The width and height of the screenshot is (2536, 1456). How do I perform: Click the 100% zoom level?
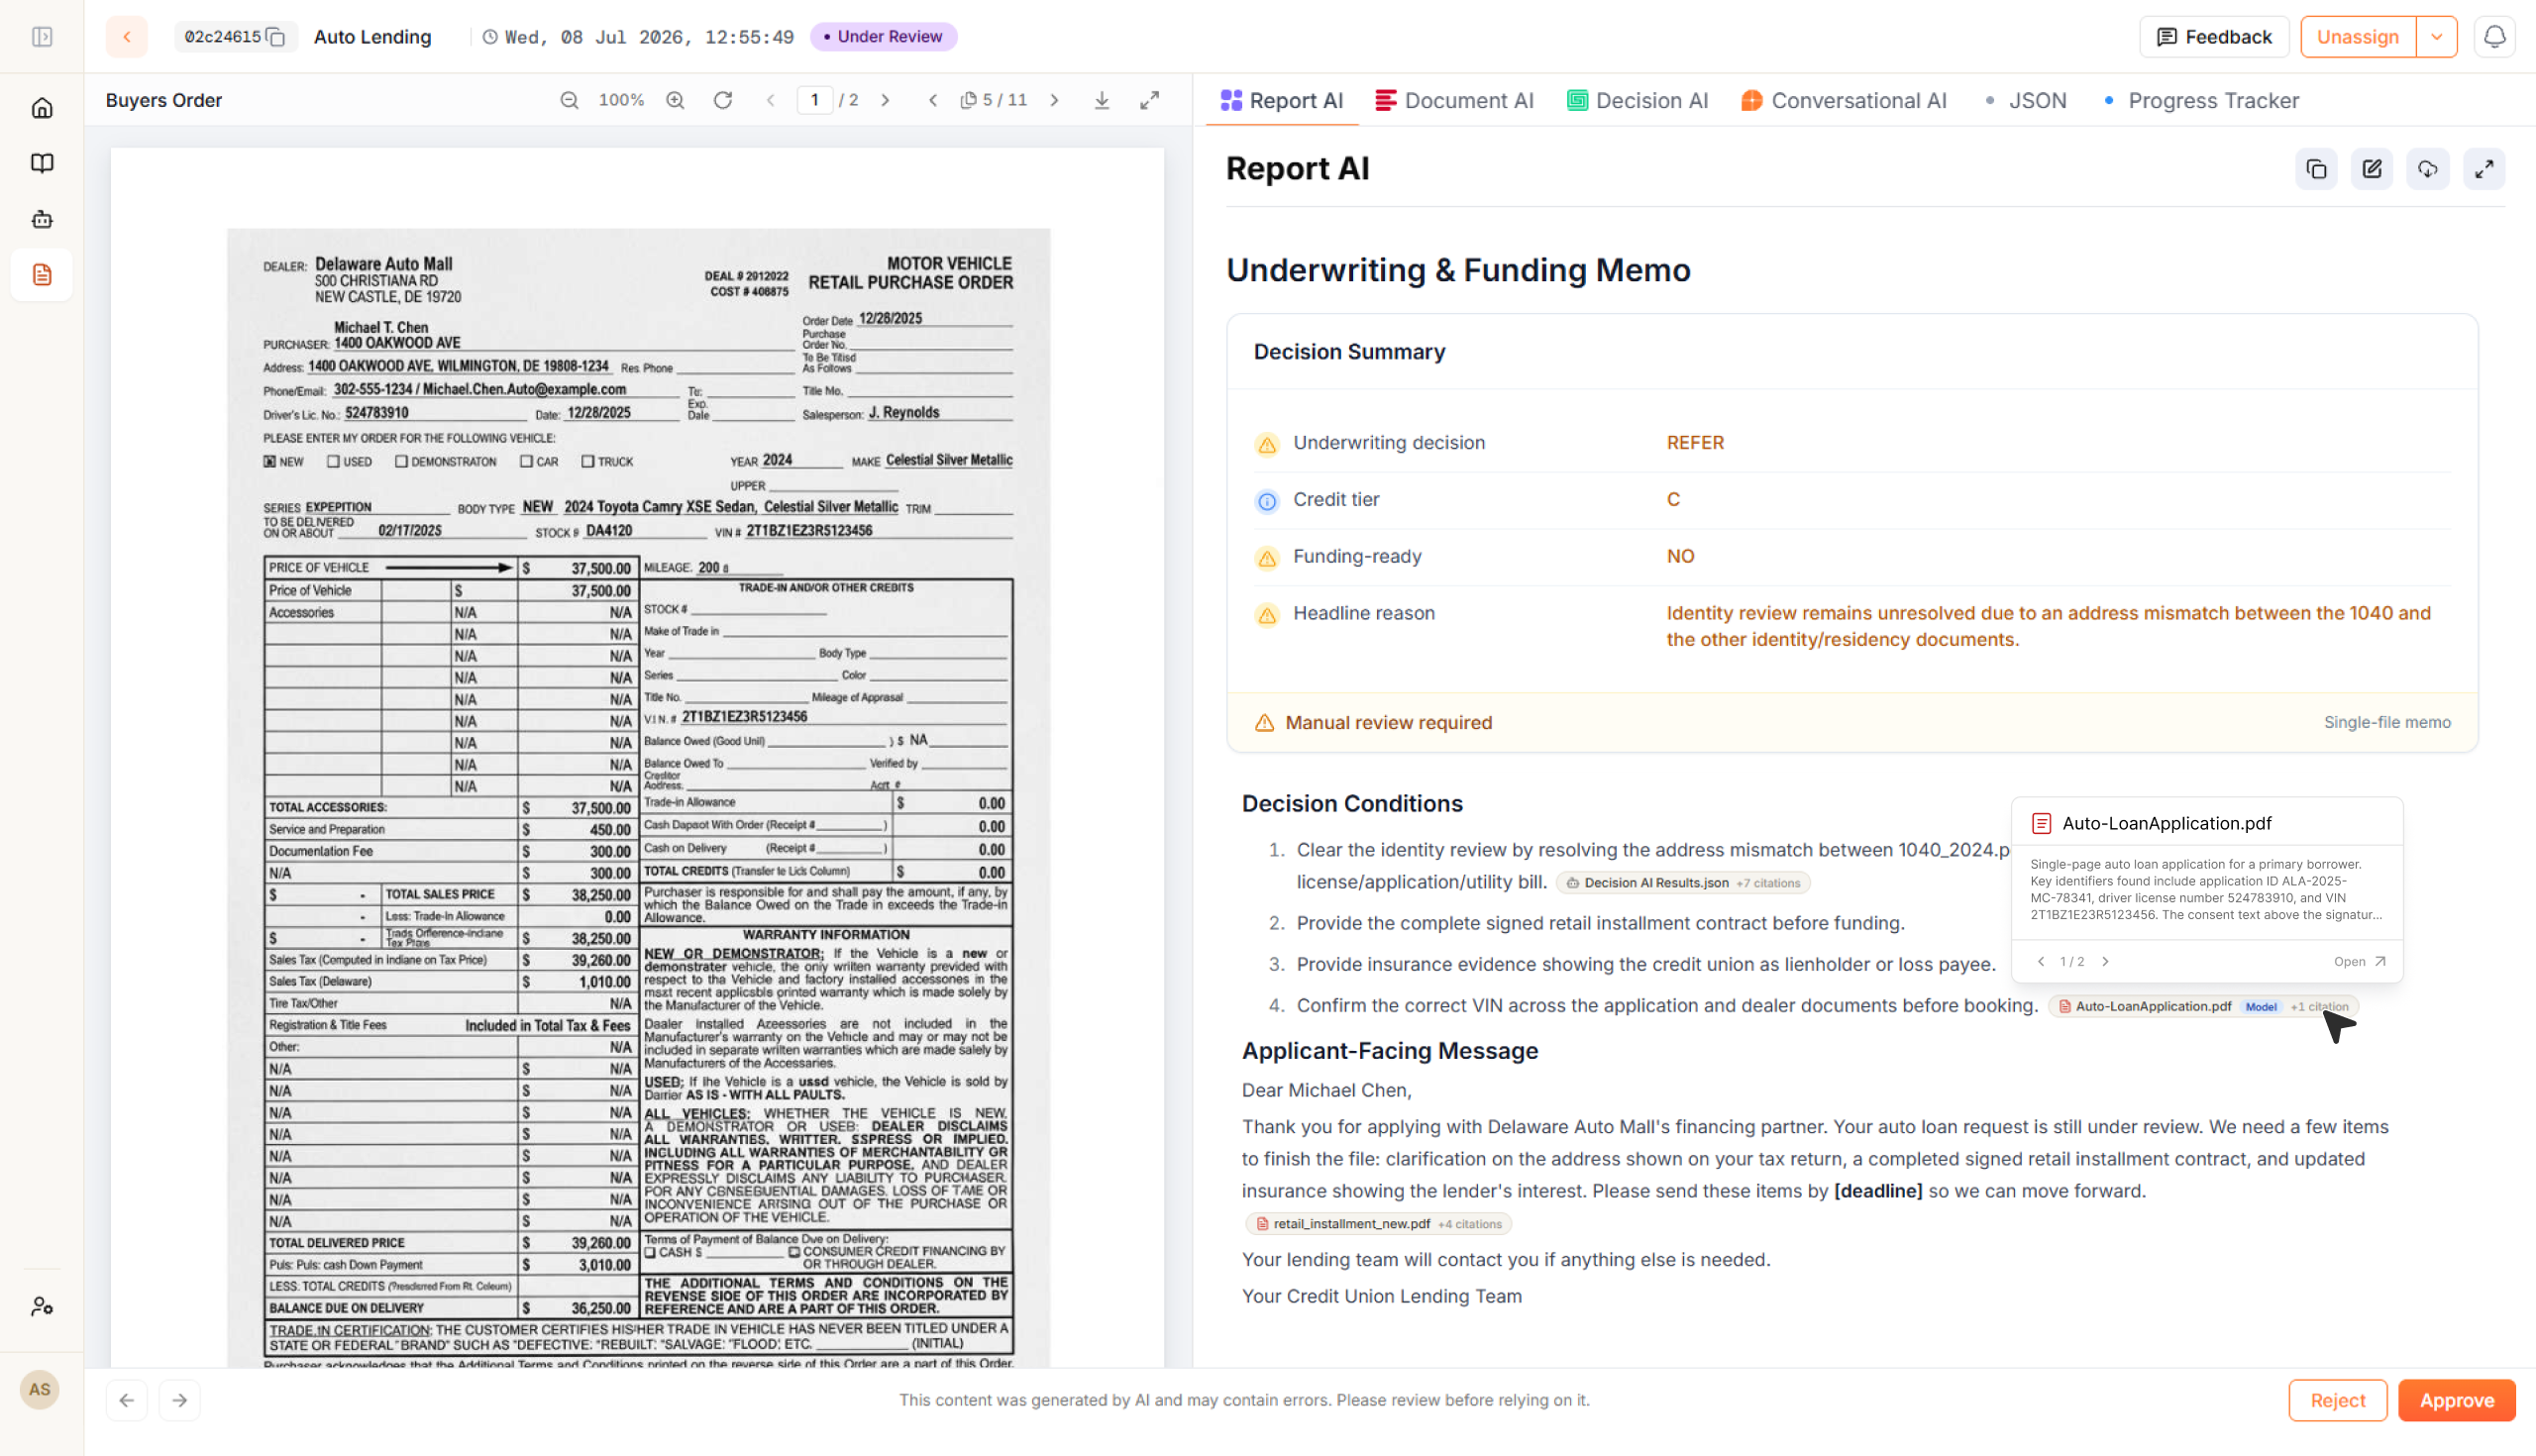pyautogui.click(x=621, y=100)
